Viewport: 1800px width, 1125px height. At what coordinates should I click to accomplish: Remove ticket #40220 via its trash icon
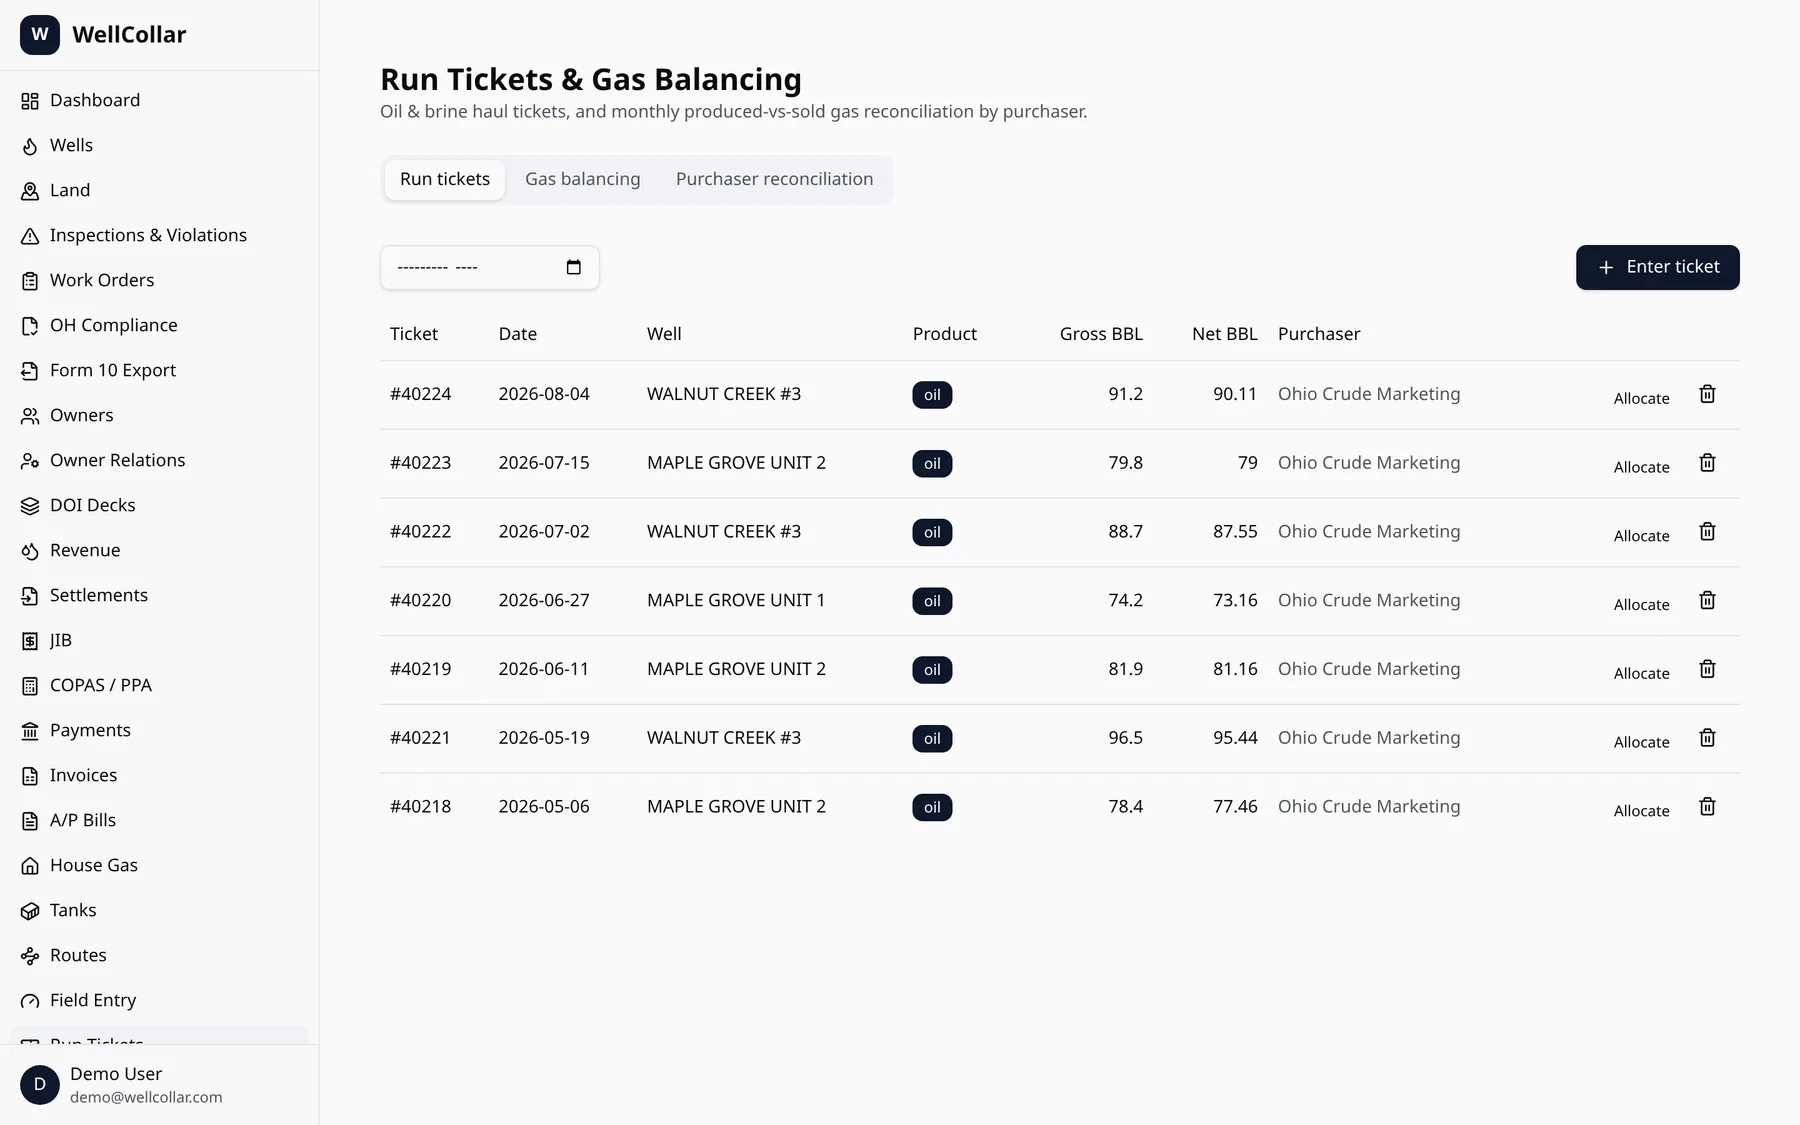pyautogui.click(x=1707, y=600)
